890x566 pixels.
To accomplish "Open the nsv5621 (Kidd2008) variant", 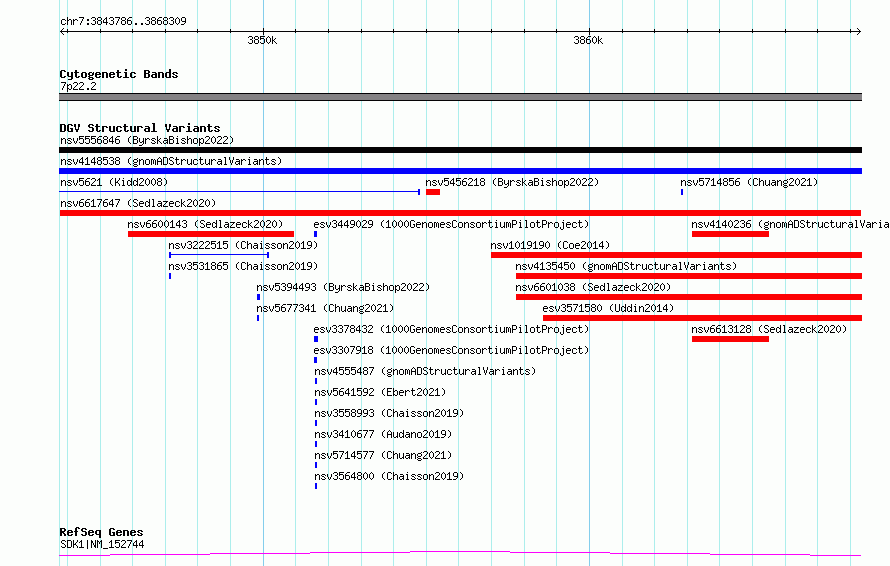I will 114,182.
